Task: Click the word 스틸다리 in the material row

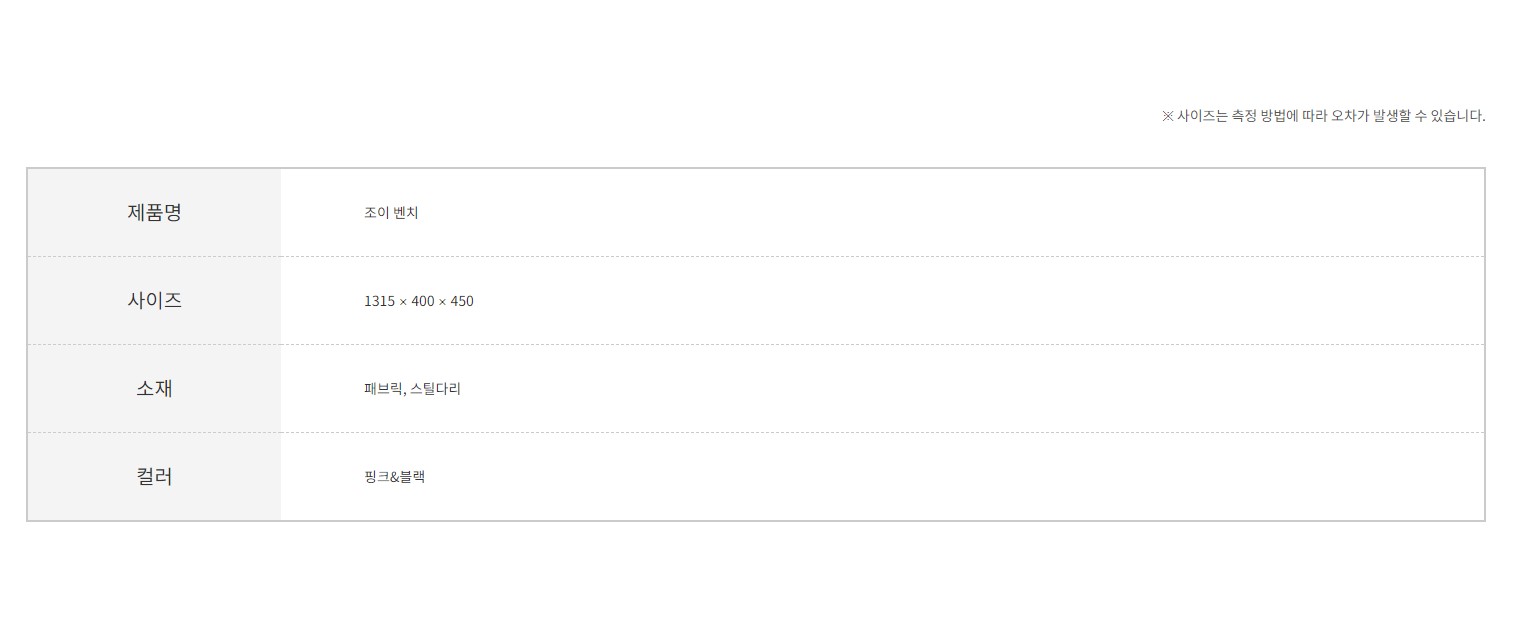Action: pos(436,389)
